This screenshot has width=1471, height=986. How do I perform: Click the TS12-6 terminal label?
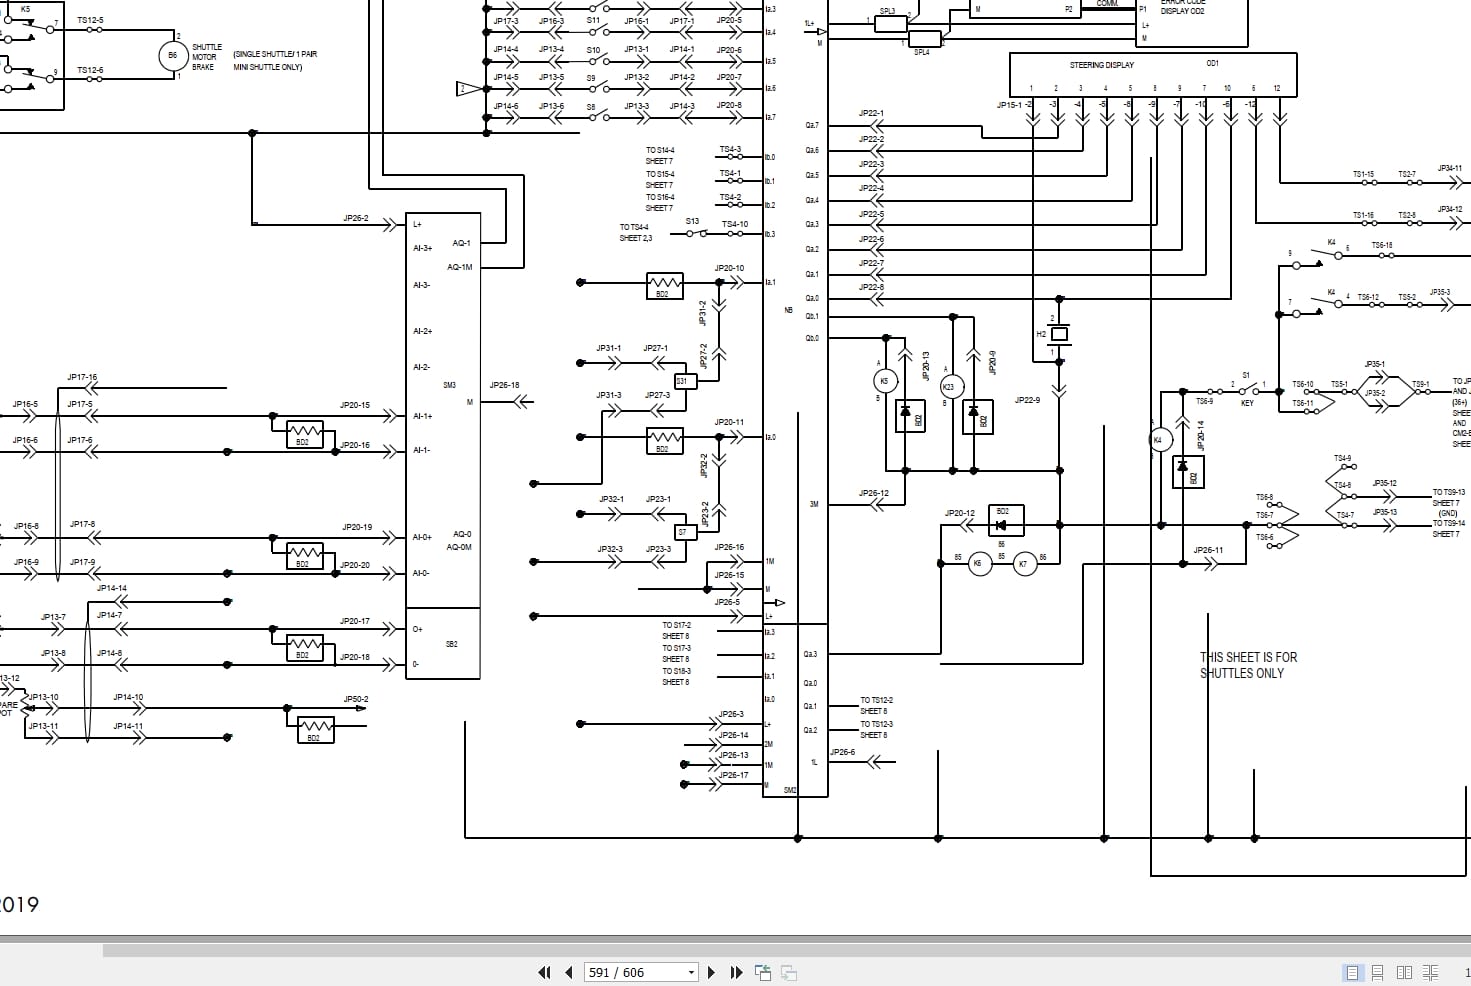90,70
